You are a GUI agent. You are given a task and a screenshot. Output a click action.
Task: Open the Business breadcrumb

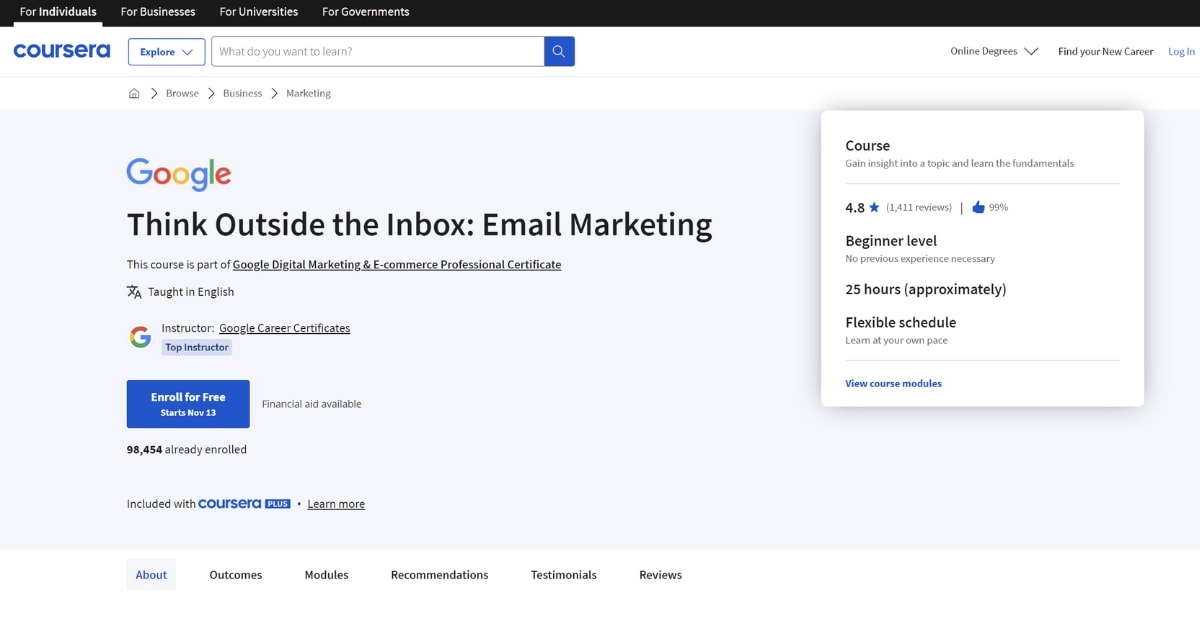click(x=242, y=93)
